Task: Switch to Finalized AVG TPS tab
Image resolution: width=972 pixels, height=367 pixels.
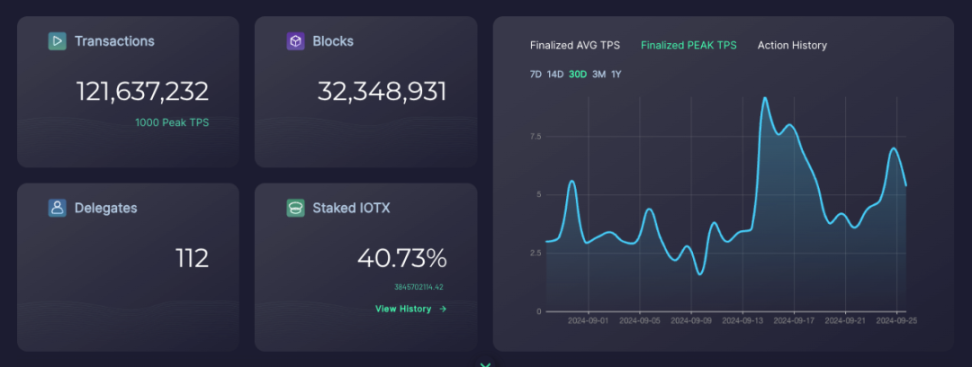Action: pos(575,45)
